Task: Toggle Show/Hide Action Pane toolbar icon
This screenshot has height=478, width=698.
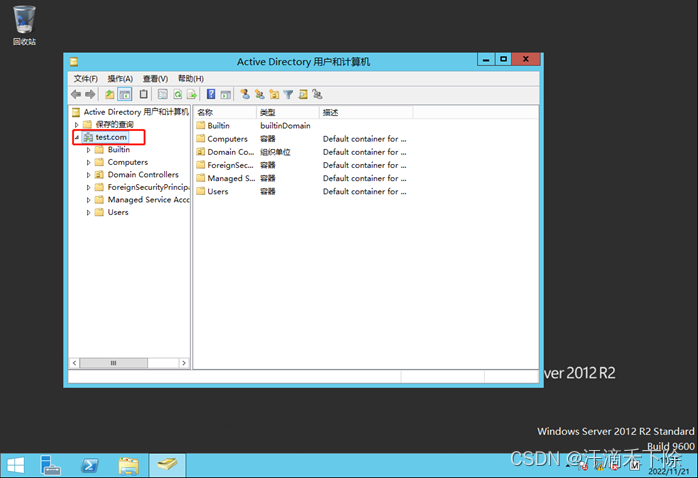Action: pyautogui.click(x=226, y=94)
